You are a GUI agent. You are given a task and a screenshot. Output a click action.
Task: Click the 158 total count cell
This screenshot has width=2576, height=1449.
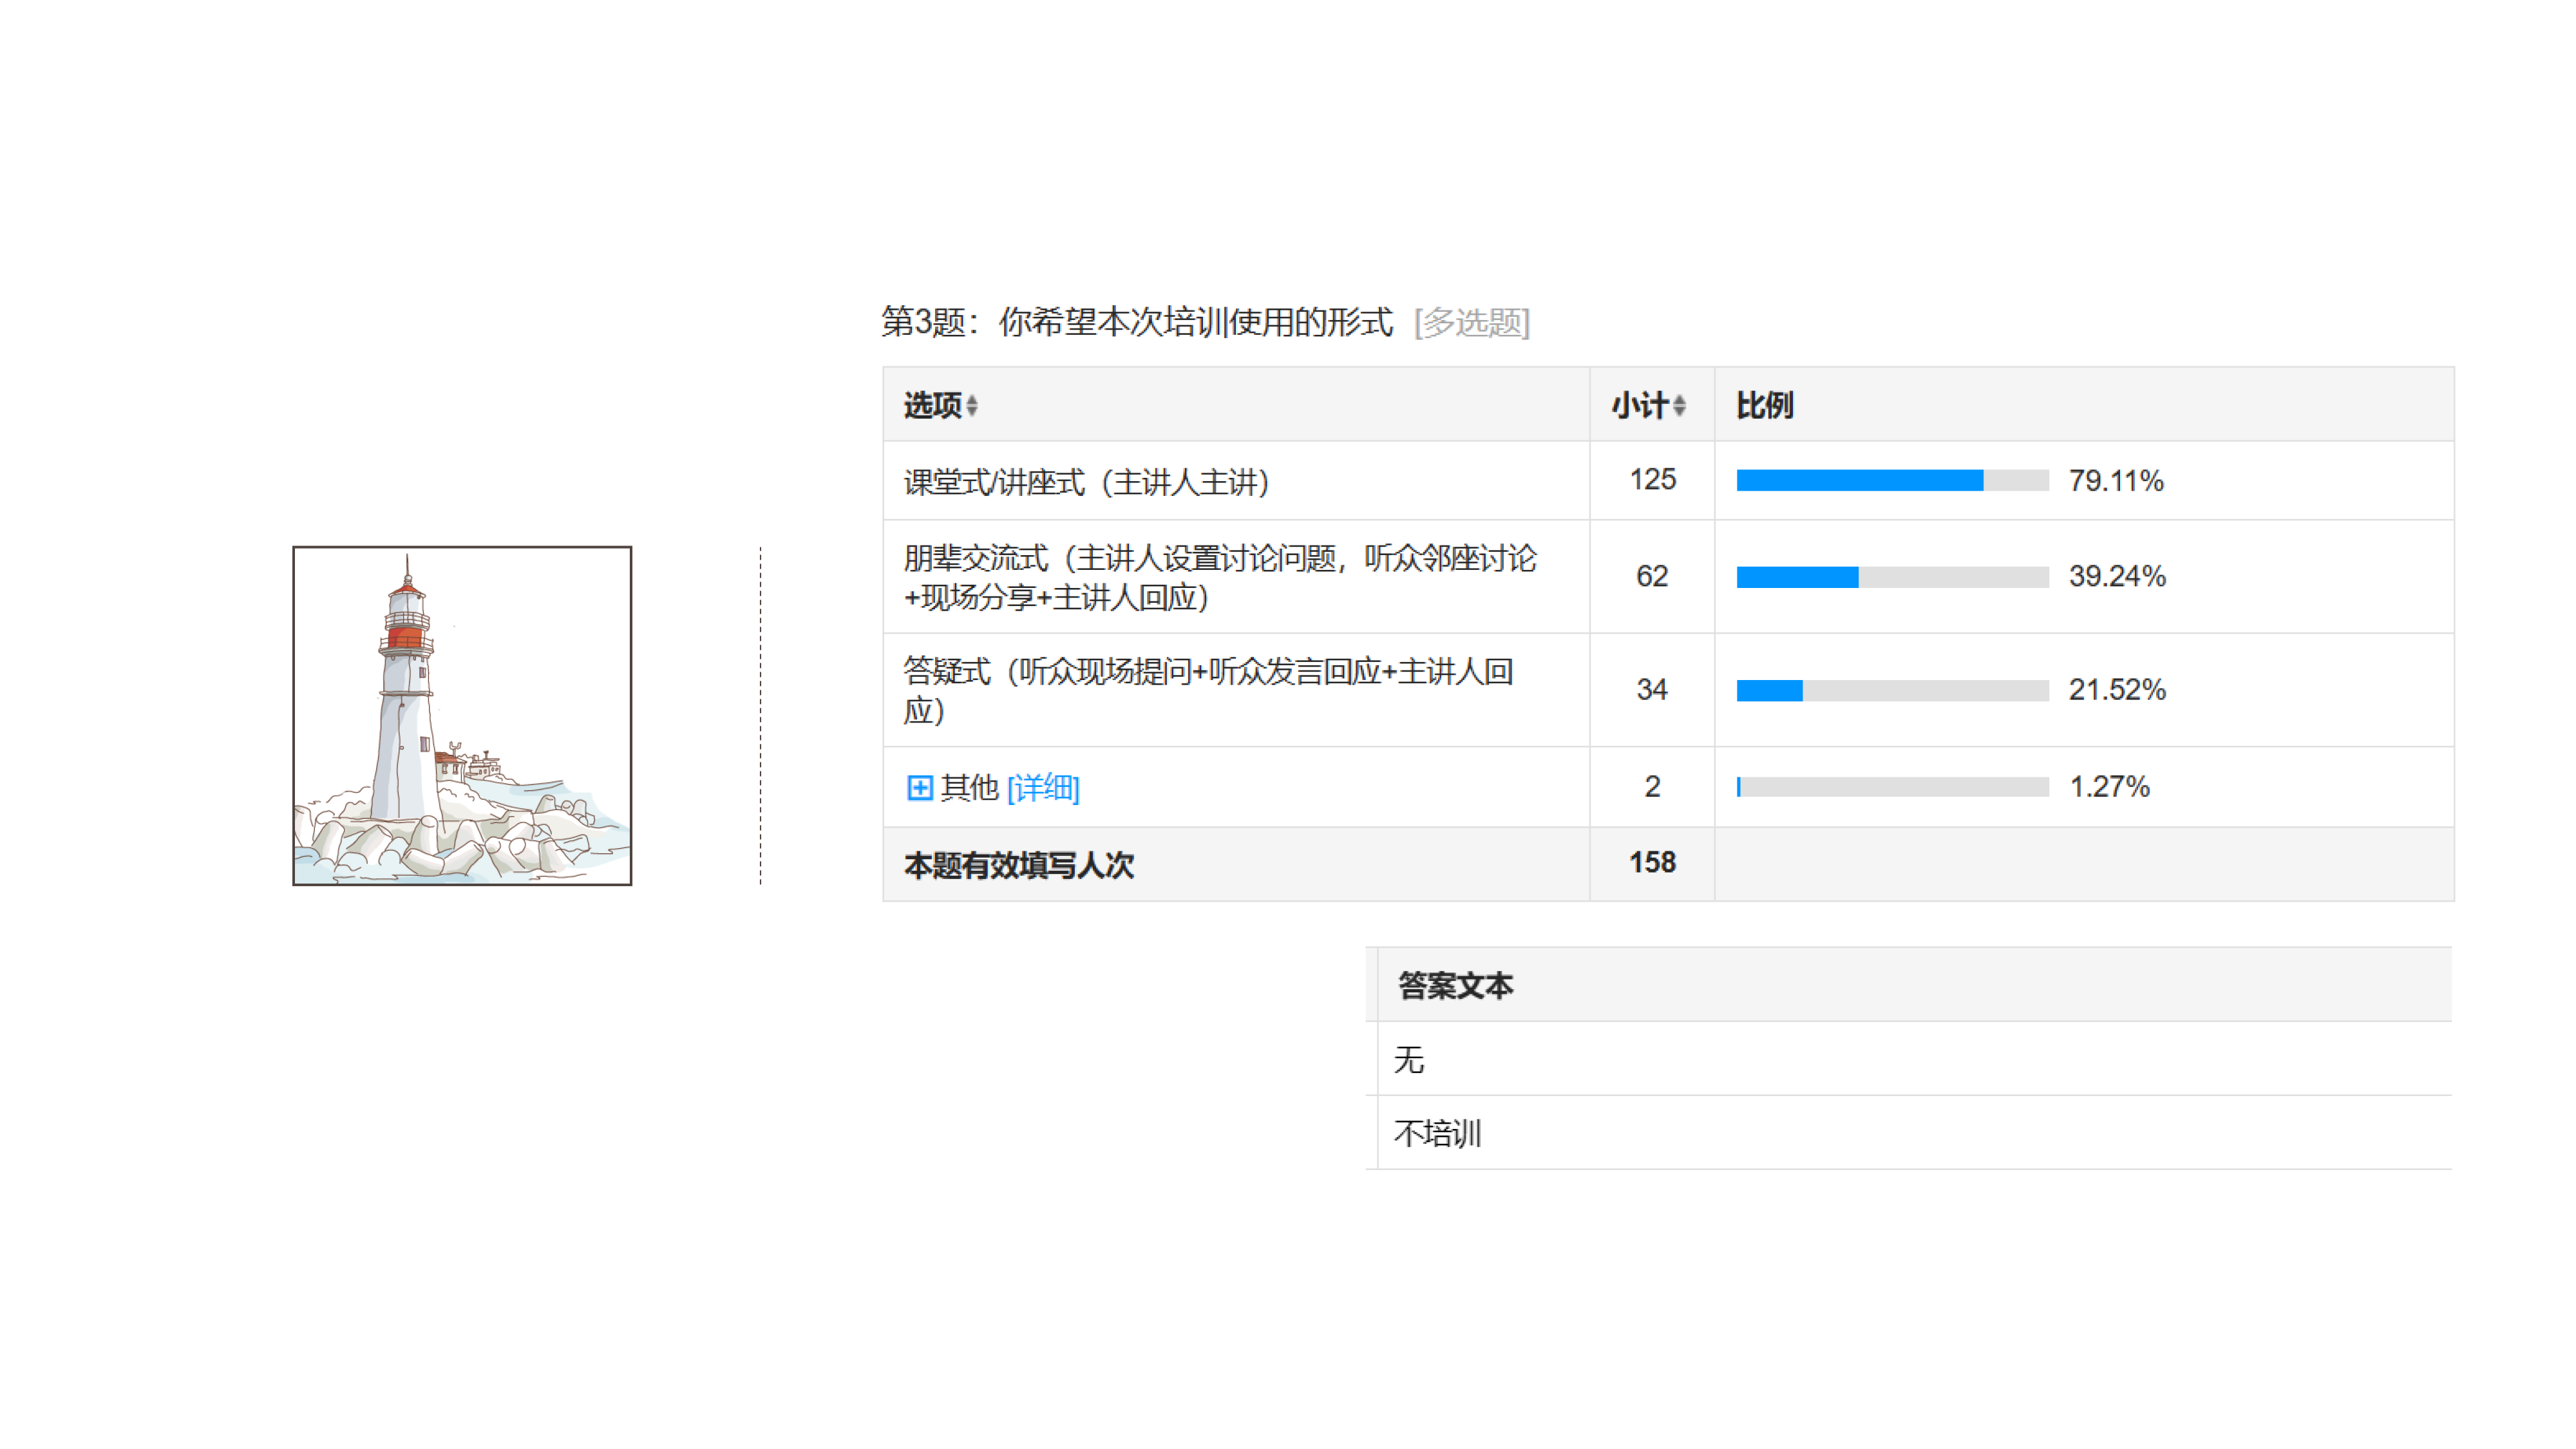[x=1652, y=863]
